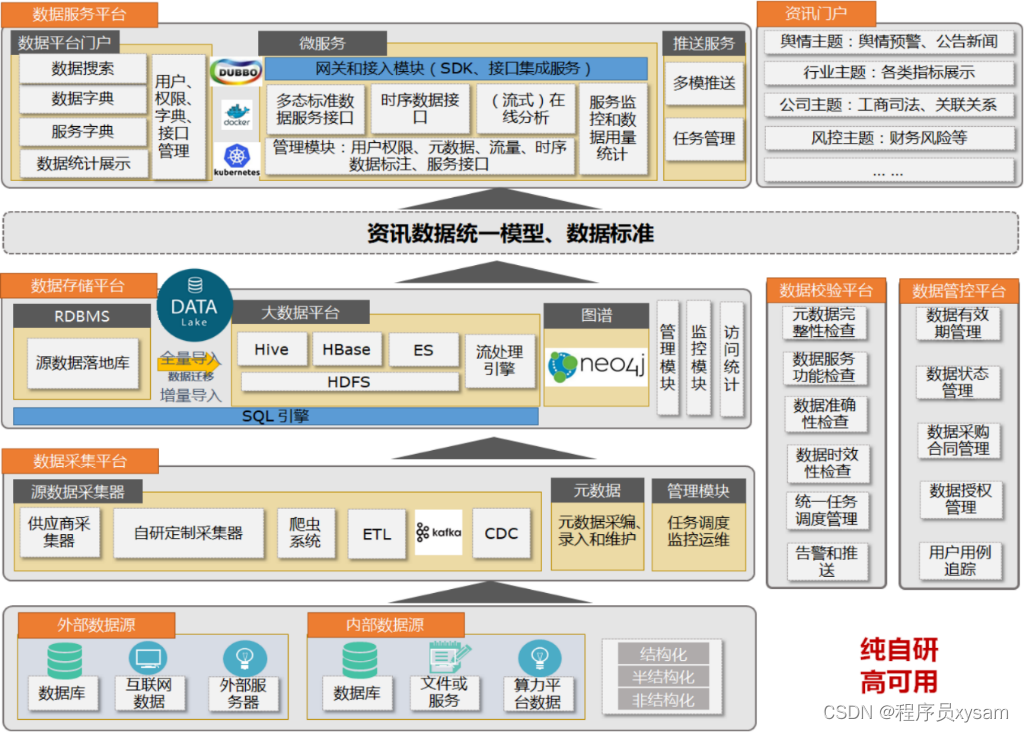
Task: Click the ETL box
Action: pos(377,533)
